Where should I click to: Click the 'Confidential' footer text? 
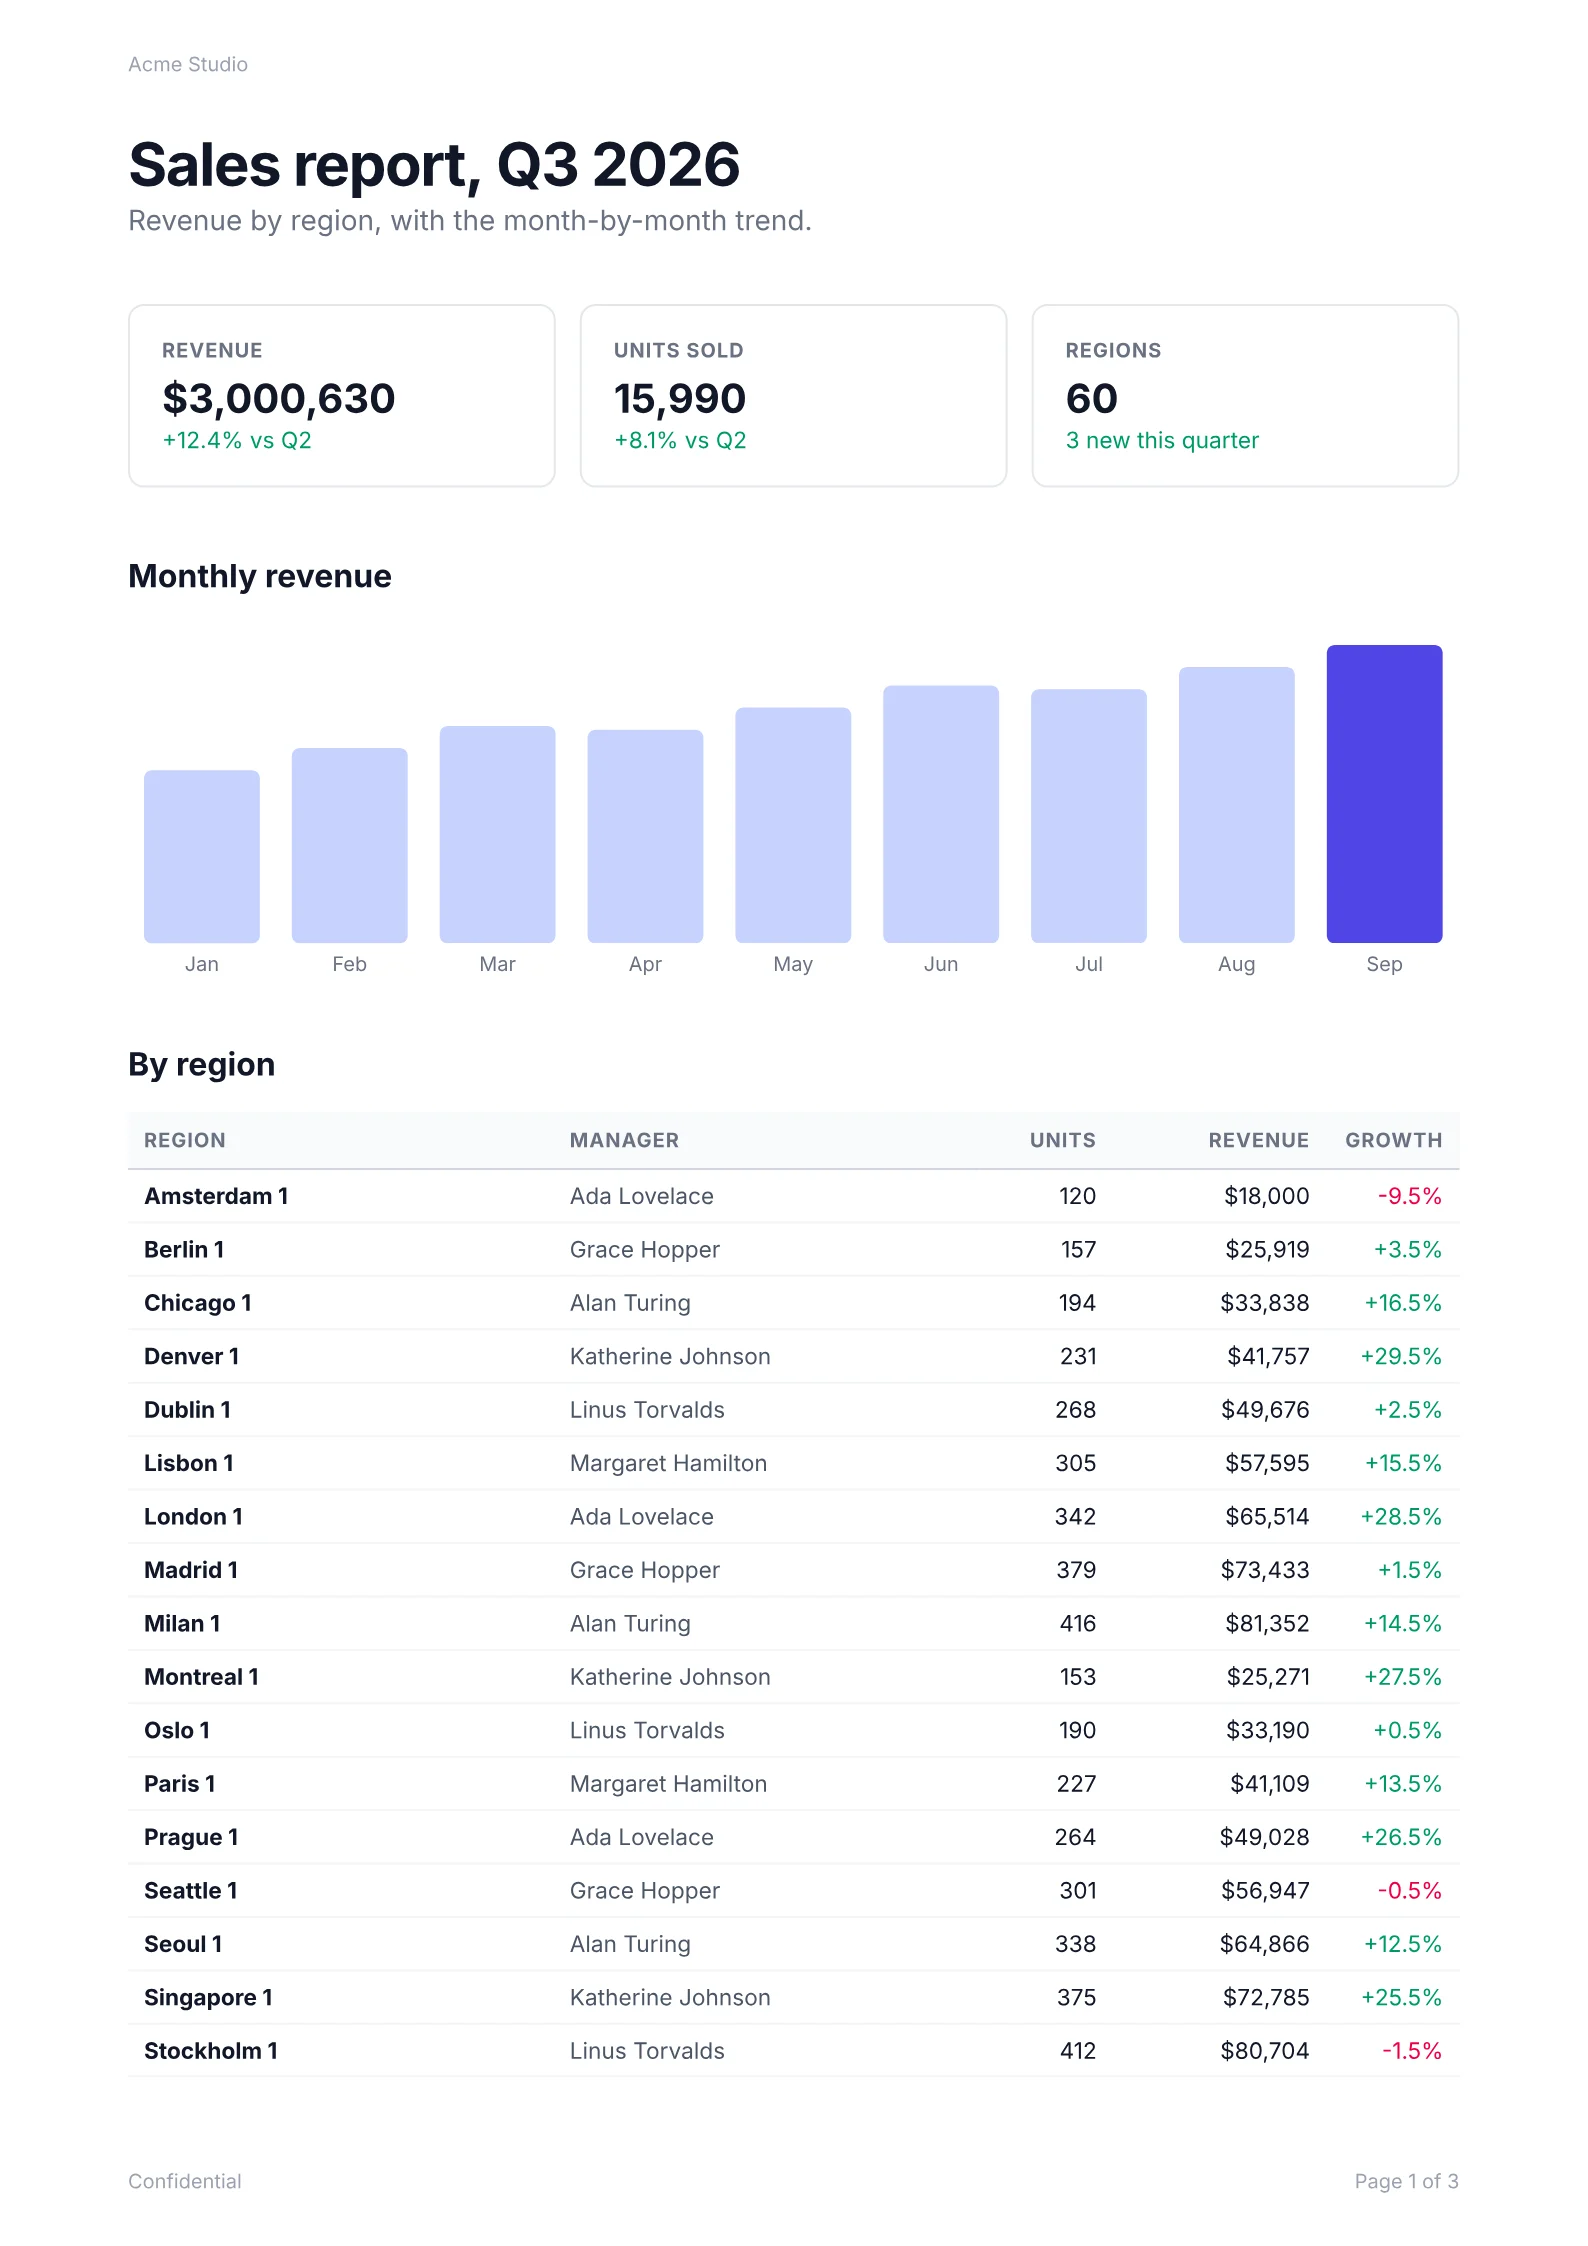pos(185,2181)
